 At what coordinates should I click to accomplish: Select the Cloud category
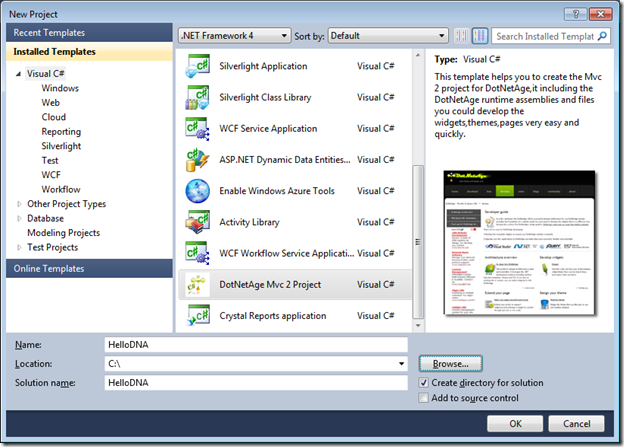coord(54,117)
